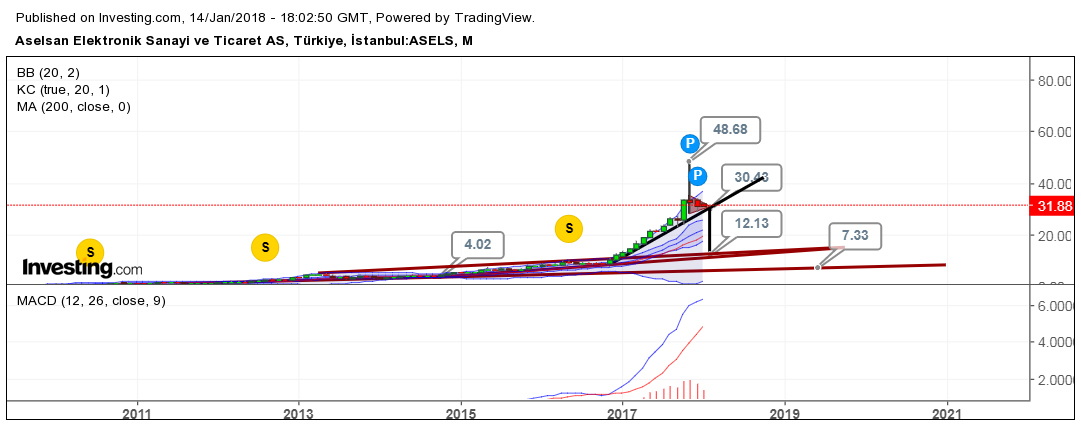1081x424 pixels.
Task: Click the 4.000 MACD axis label
Action: (x=1055, y=342)
